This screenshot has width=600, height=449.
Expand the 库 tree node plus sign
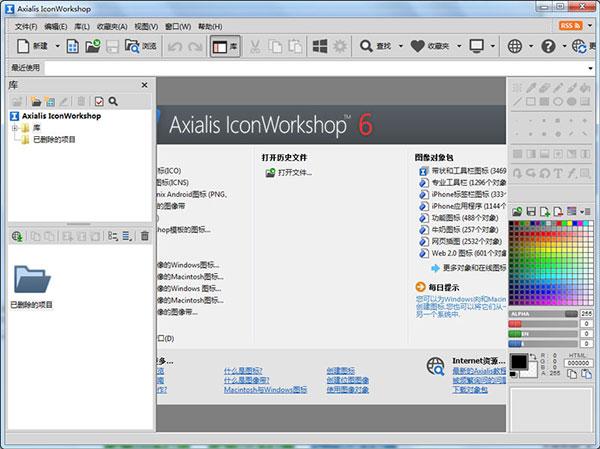[x=15, y=128]
